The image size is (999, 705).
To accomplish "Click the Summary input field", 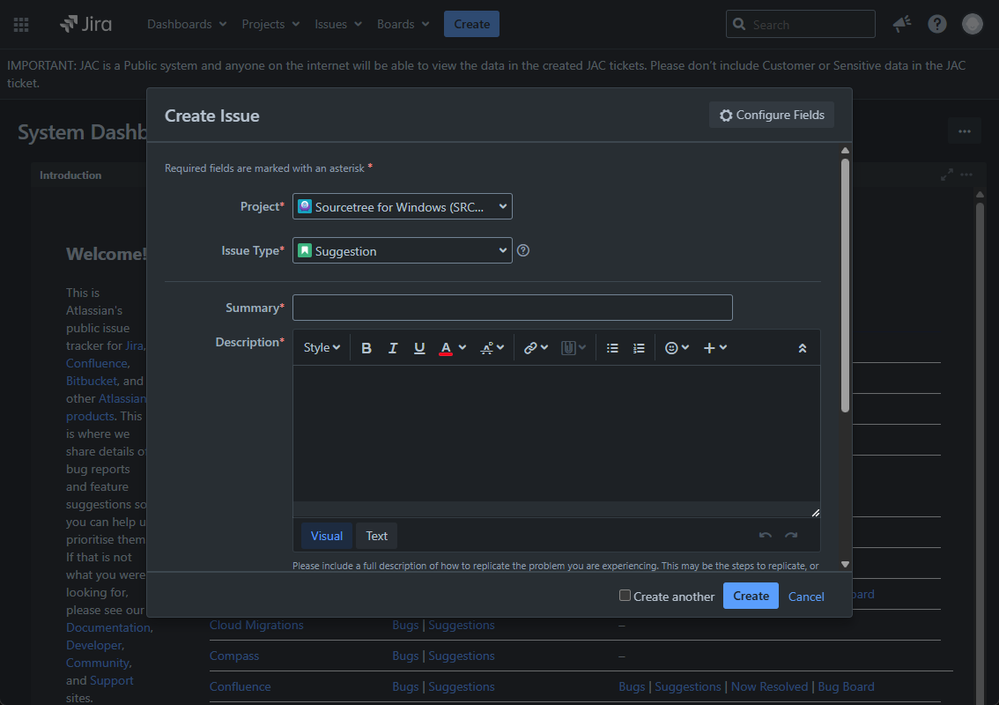I will [512, 308].
